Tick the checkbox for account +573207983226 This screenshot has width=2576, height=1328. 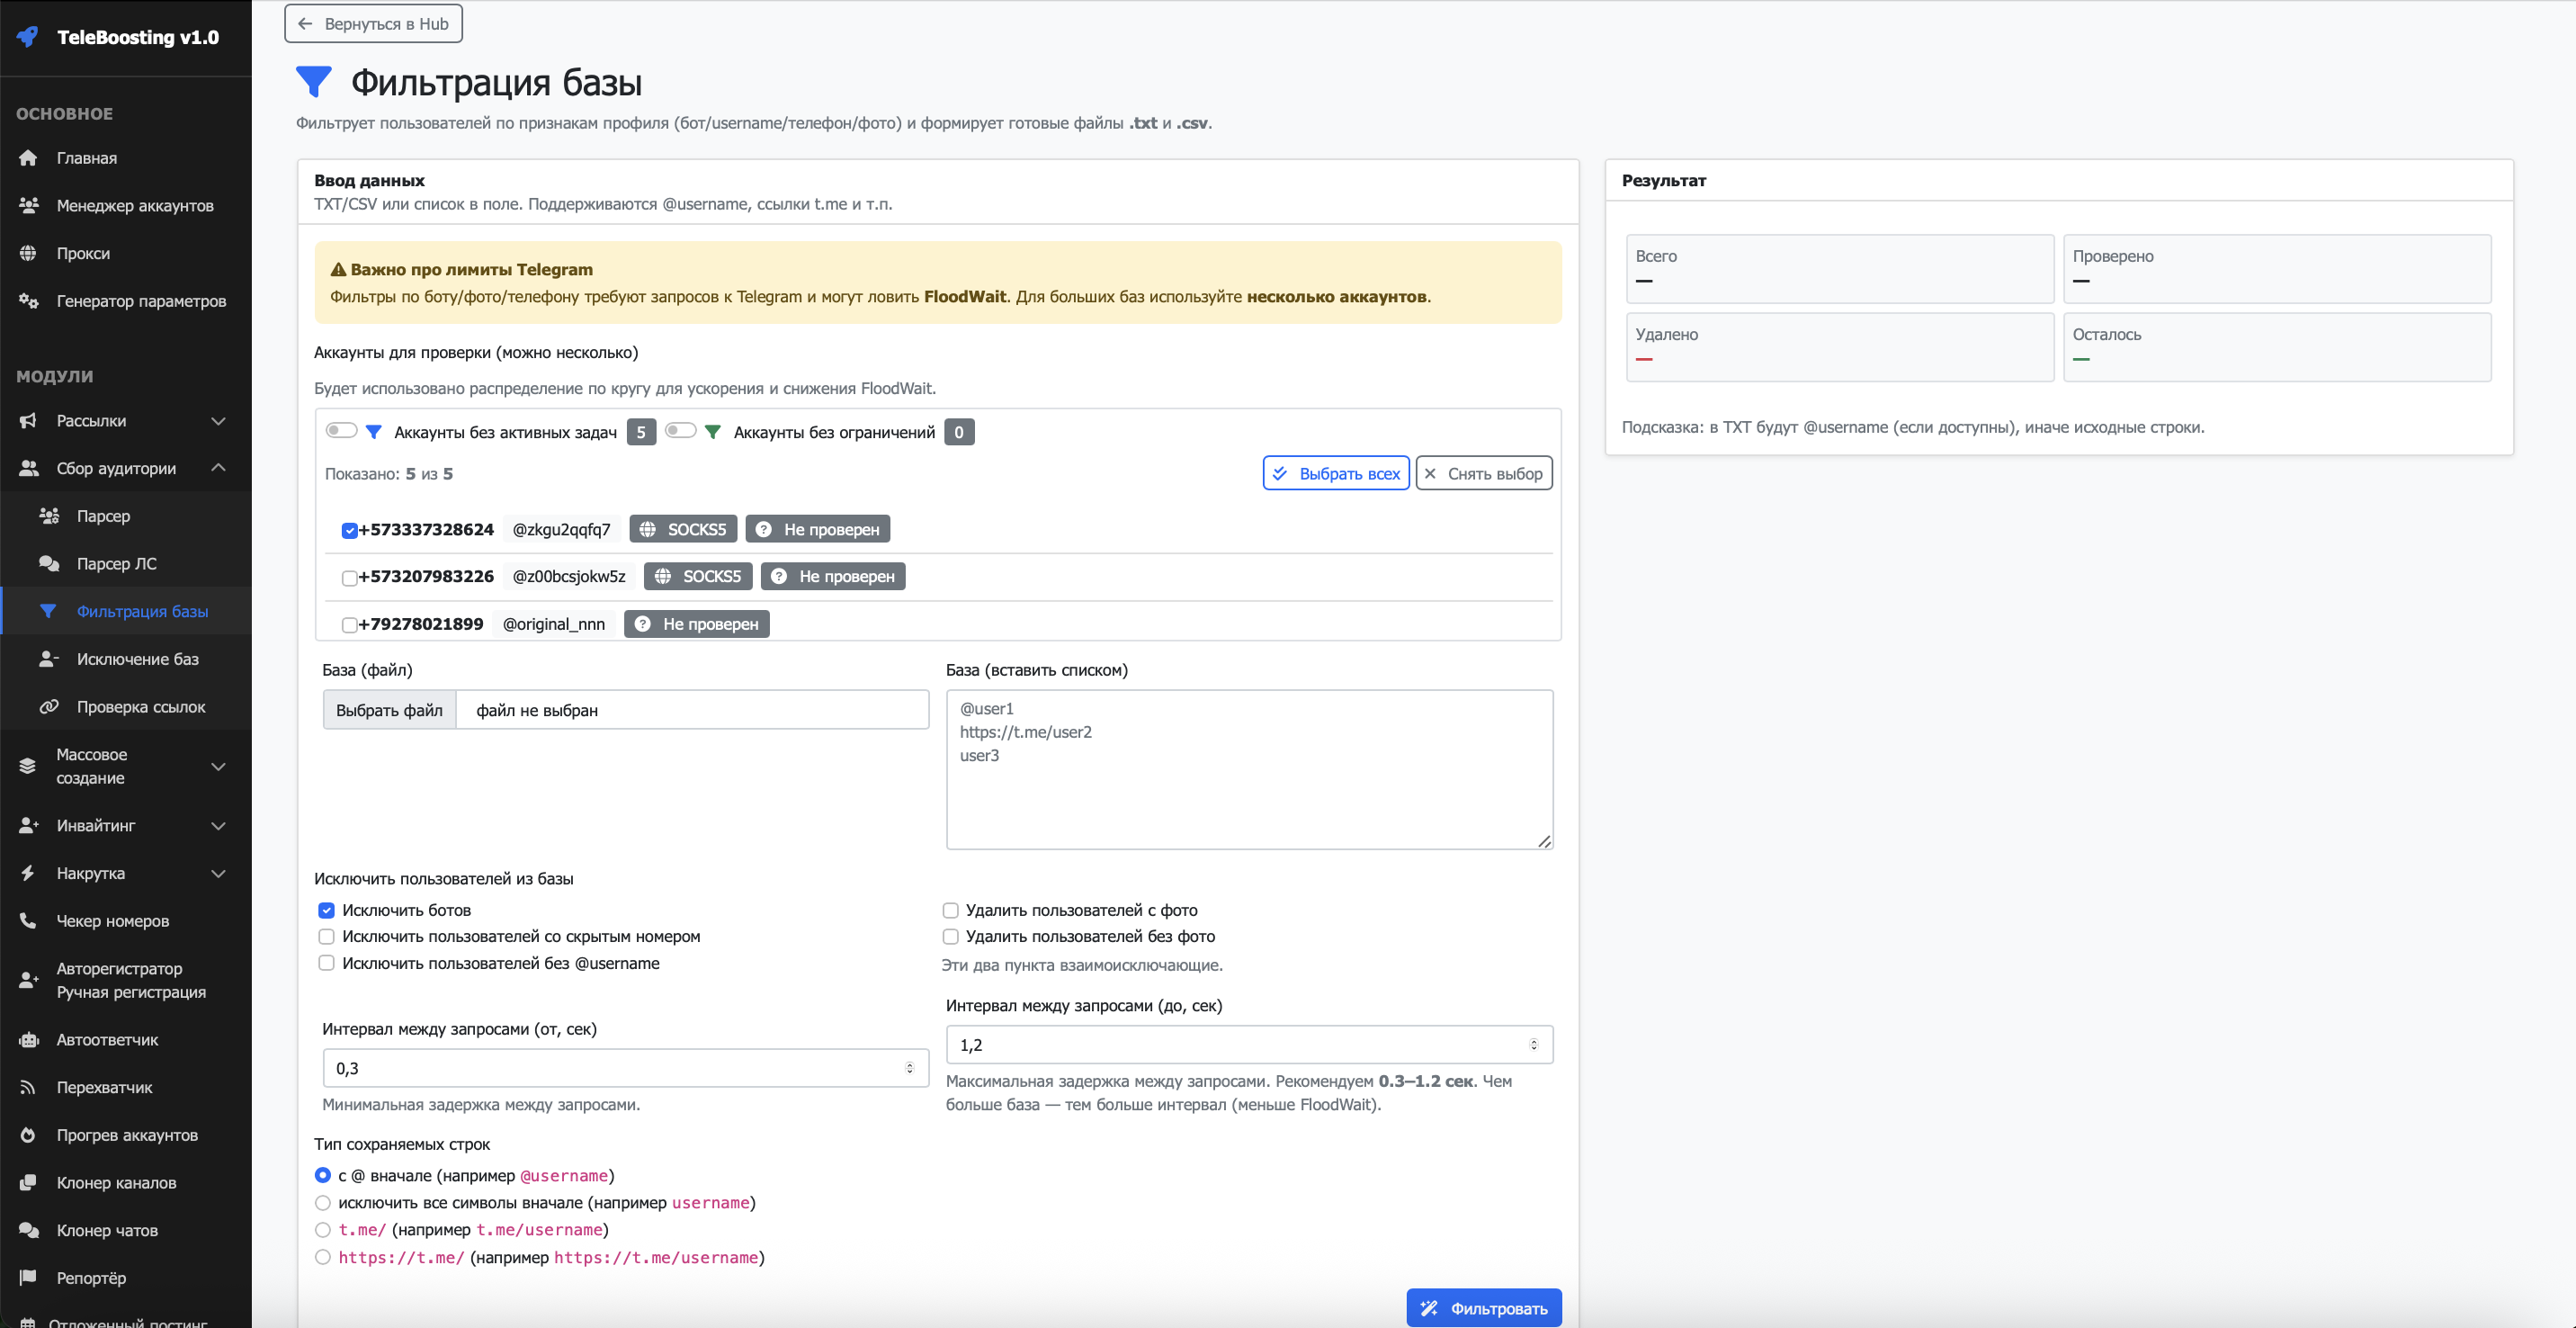pyautogui.click(x=349, y=578)
